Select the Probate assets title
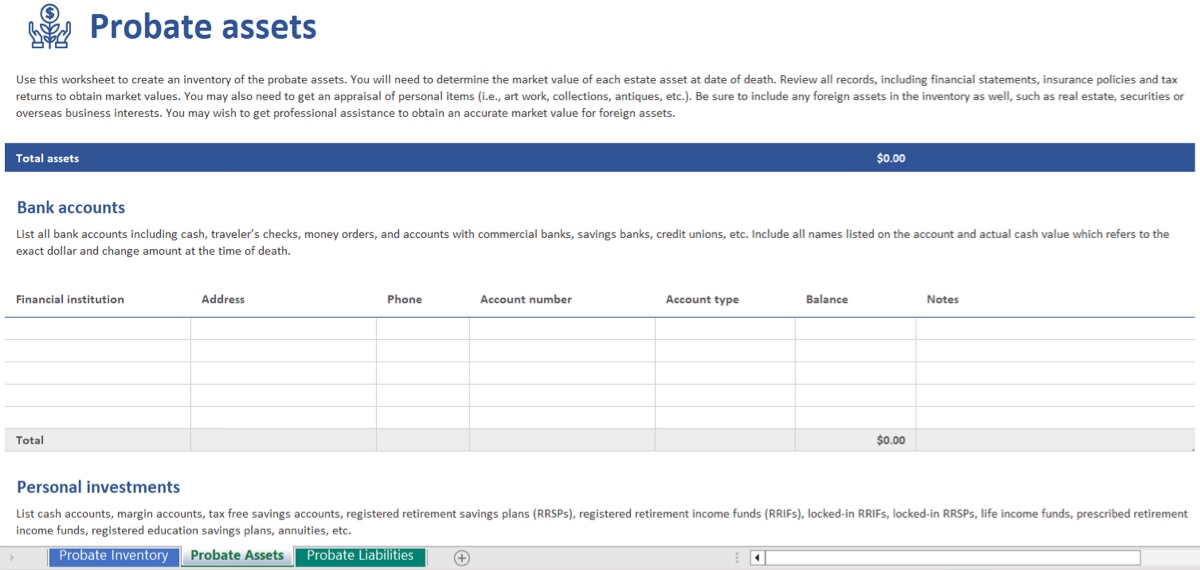 203,27
